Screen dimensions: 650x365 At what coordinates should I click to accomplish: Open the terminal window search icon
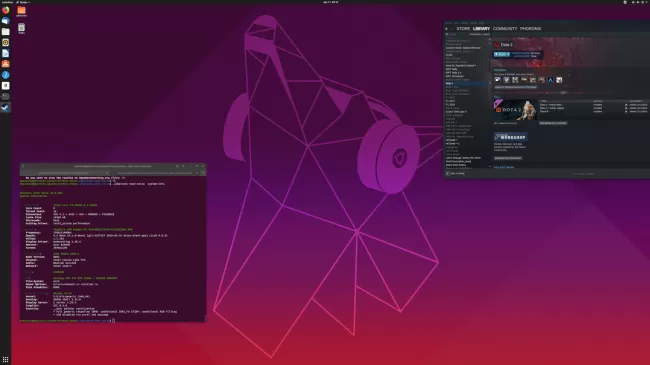pyautogui.click(x=177, y=166)
